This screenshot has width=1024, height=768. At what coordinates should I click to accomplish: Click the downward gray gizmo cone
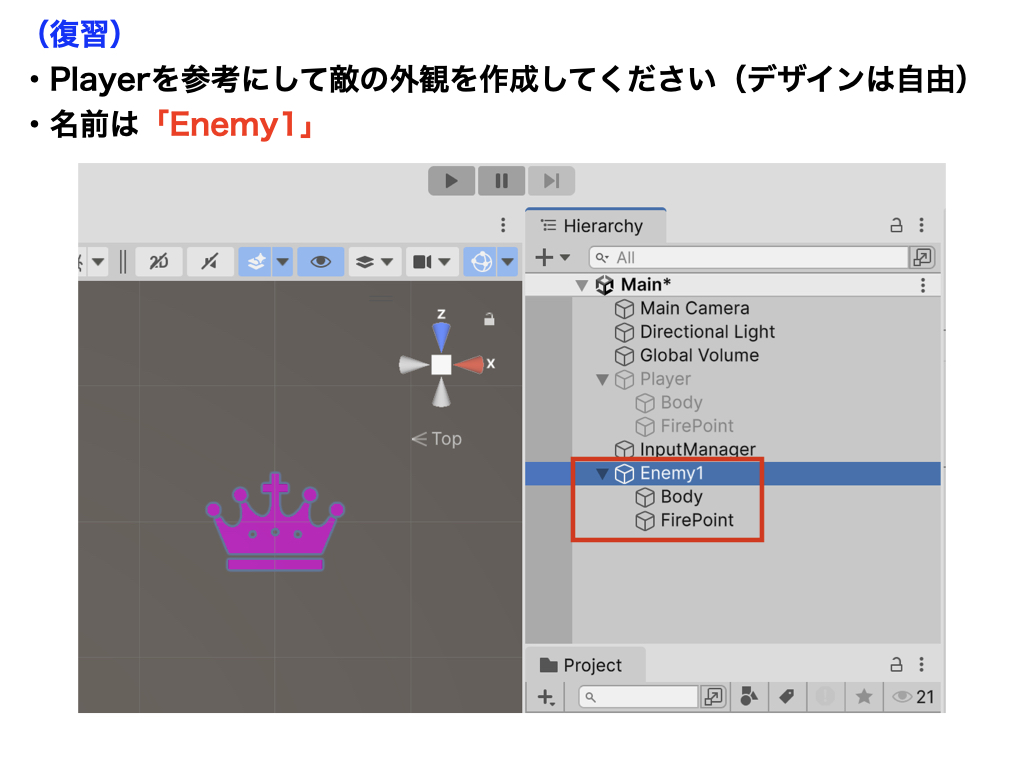441,392
